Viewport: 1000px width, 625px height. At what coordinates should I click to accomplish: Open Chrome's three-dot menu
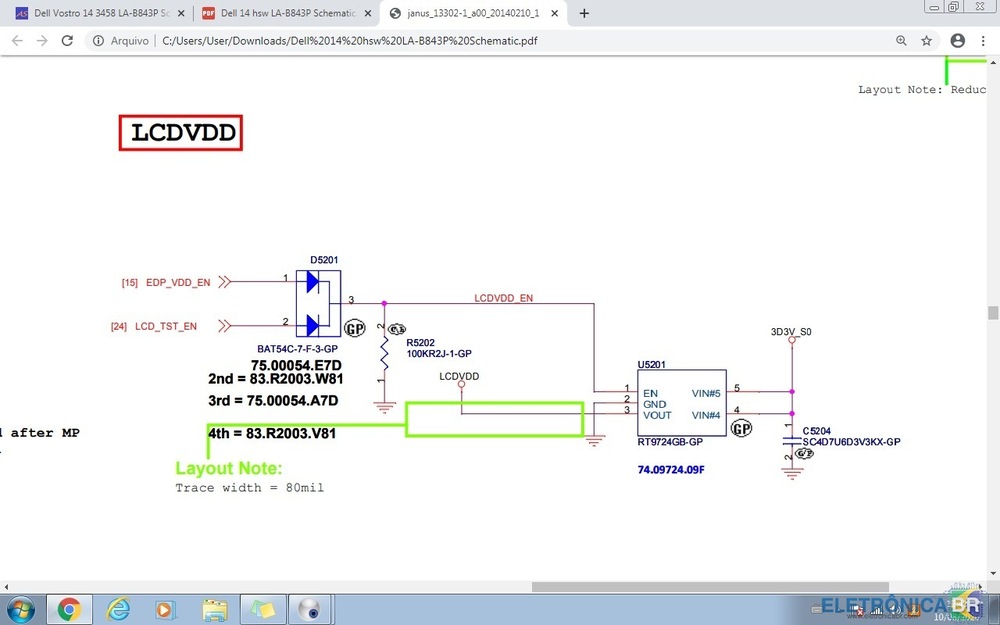pos(985,41)
